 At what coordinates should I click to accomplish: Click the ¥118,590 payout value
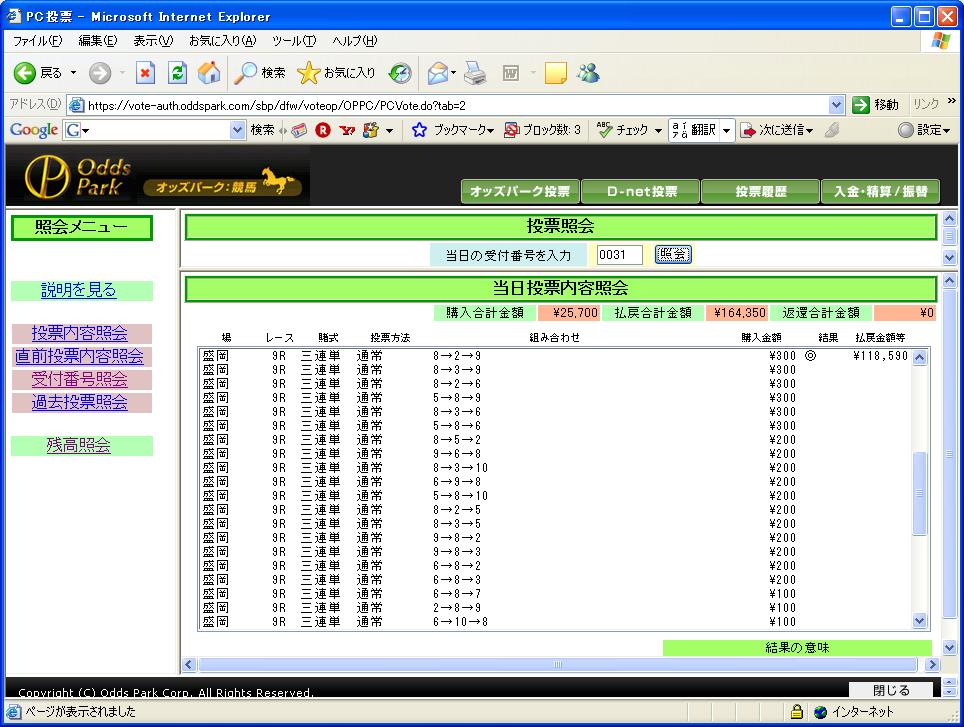(x=880, y=356)
